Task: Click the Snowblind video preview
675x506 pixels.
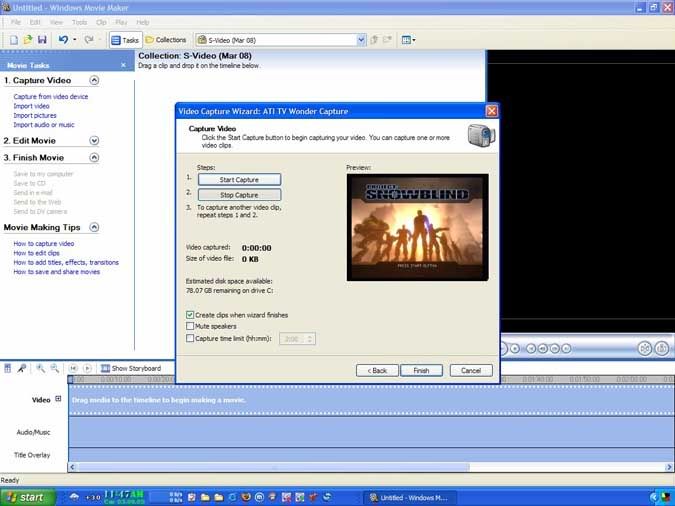Action: pyautogui.click(x=417, y=227)
